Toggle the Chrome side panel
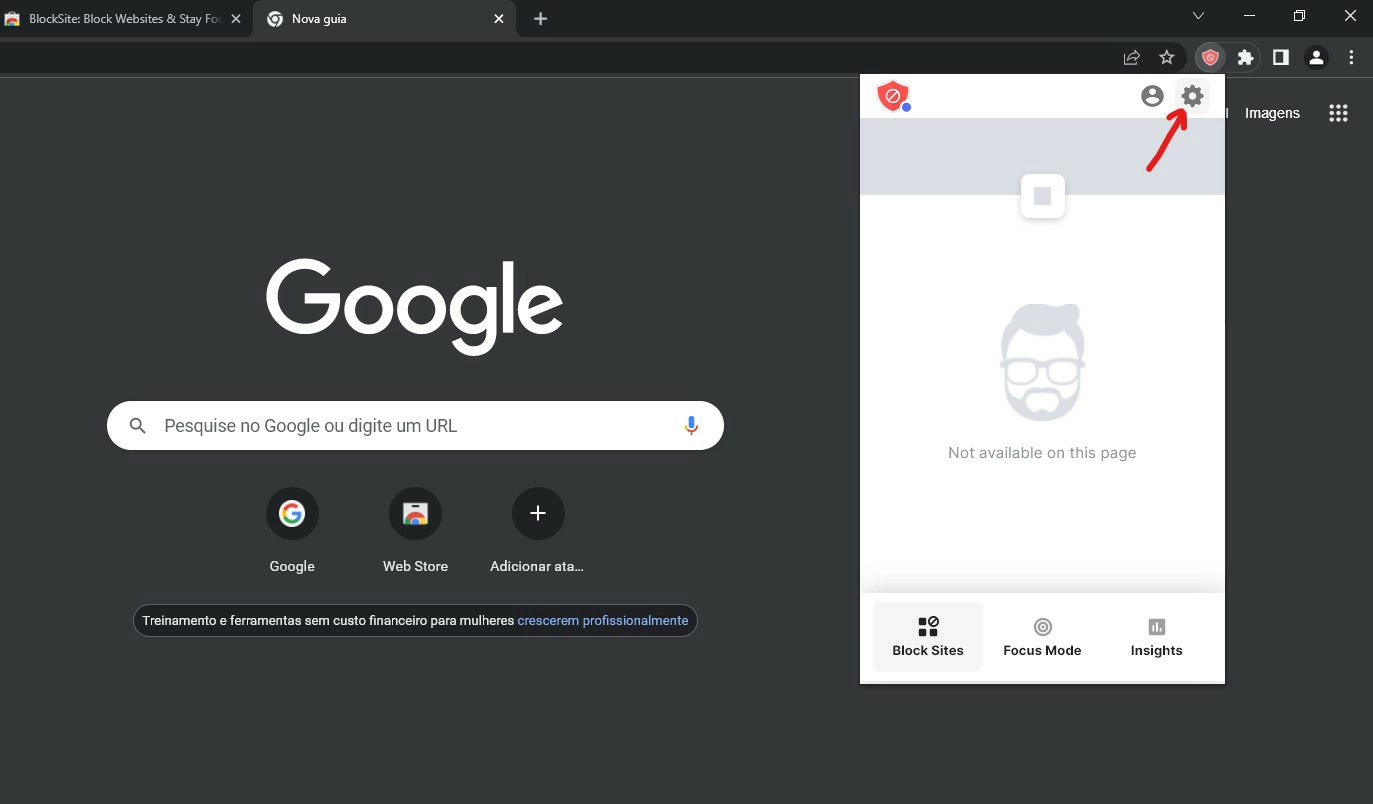 [x=1280, y=58]
